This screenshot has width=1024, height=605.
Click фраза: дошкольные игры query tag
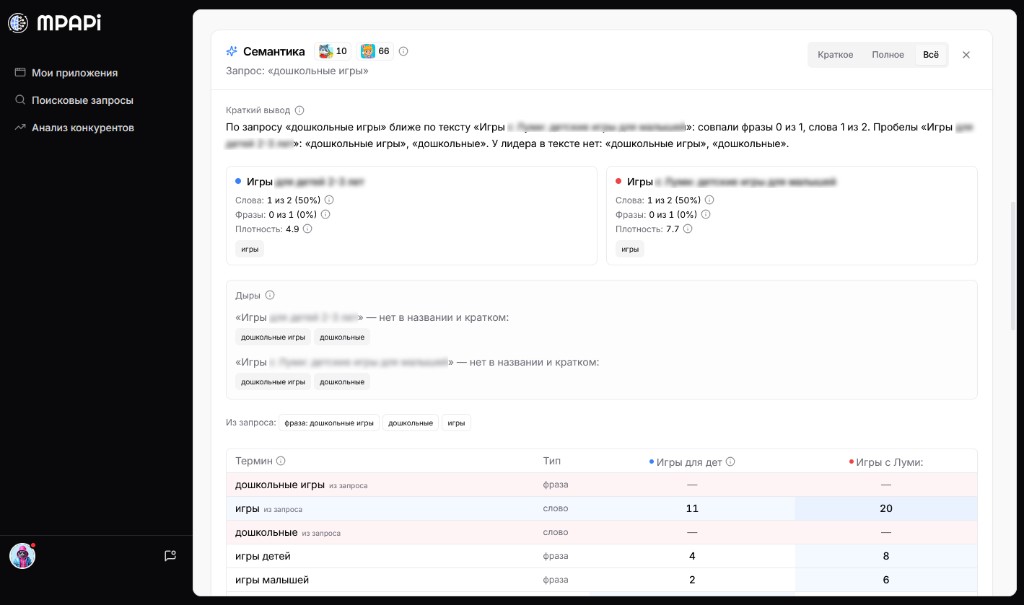329,423
